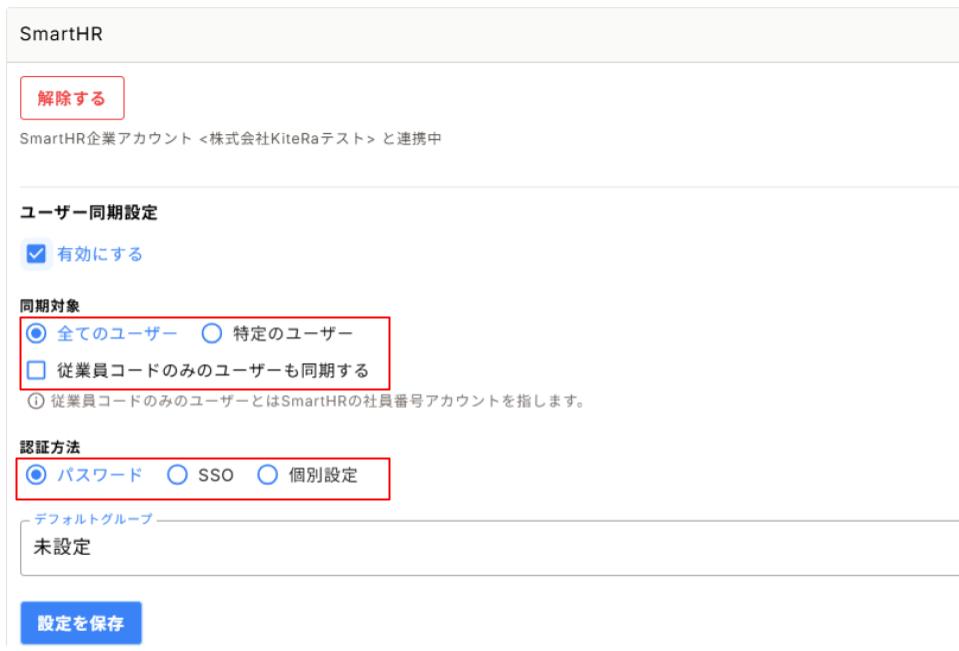
Task: Choose 個別設定 authentication radio circle
Action: tap(267, 475)
